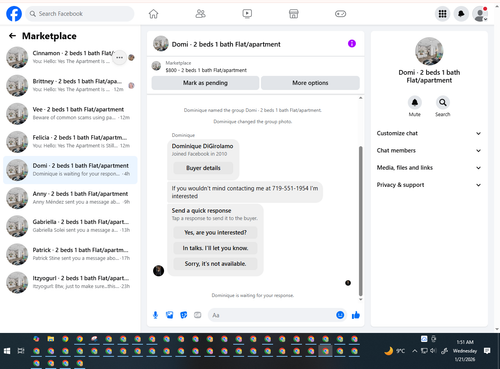Open account dropdown arrow on profile avatar

click(x=485, y=19)
